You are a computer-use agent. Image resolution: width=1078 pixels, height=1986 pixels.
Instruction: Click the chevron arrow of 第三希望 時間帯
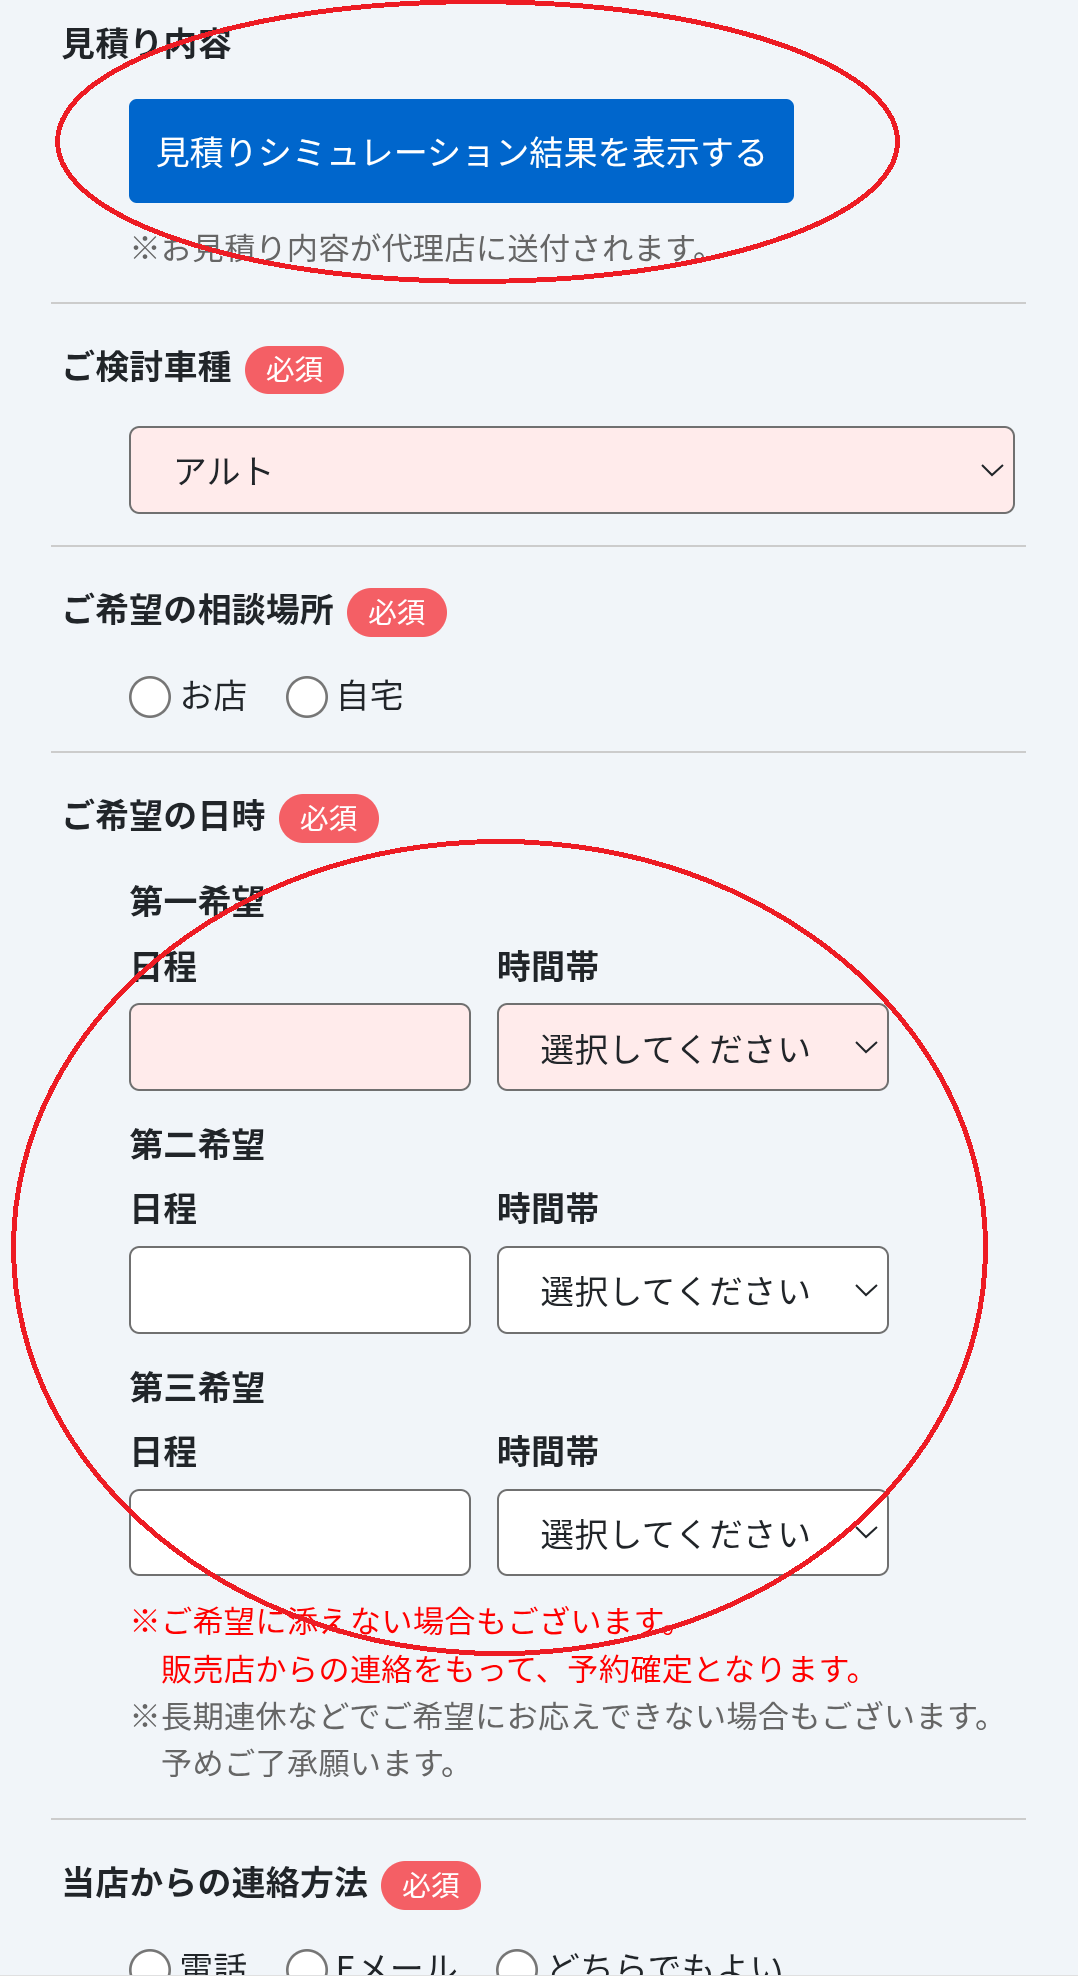pos(866,1532)
